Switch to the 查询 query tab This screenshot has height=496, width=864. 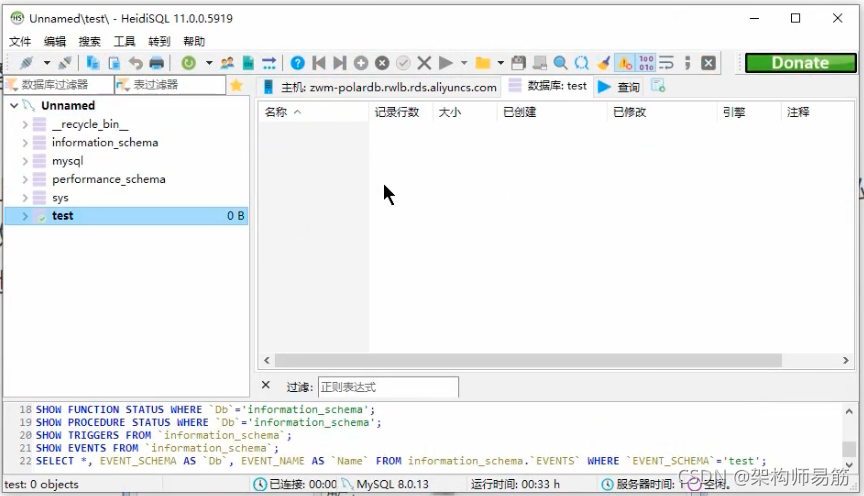pos(619,87)
